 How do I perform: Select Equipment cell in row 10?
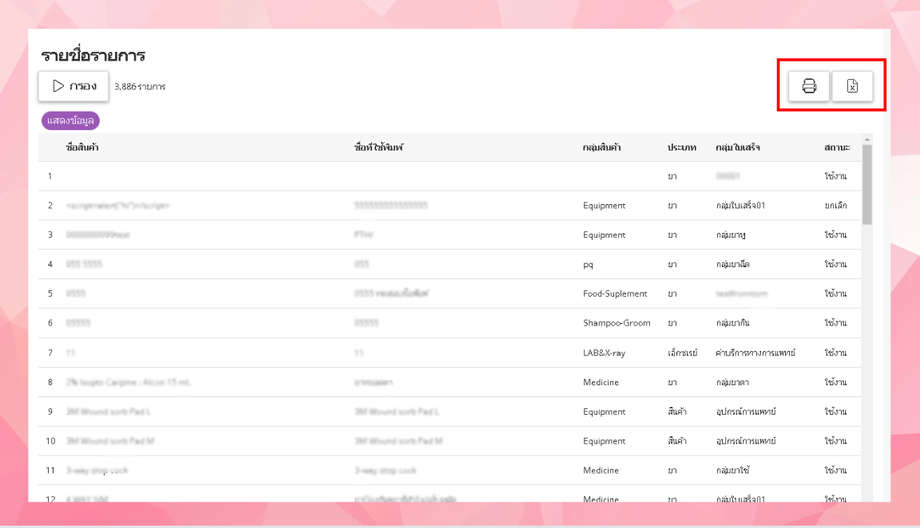pos(604,441)
